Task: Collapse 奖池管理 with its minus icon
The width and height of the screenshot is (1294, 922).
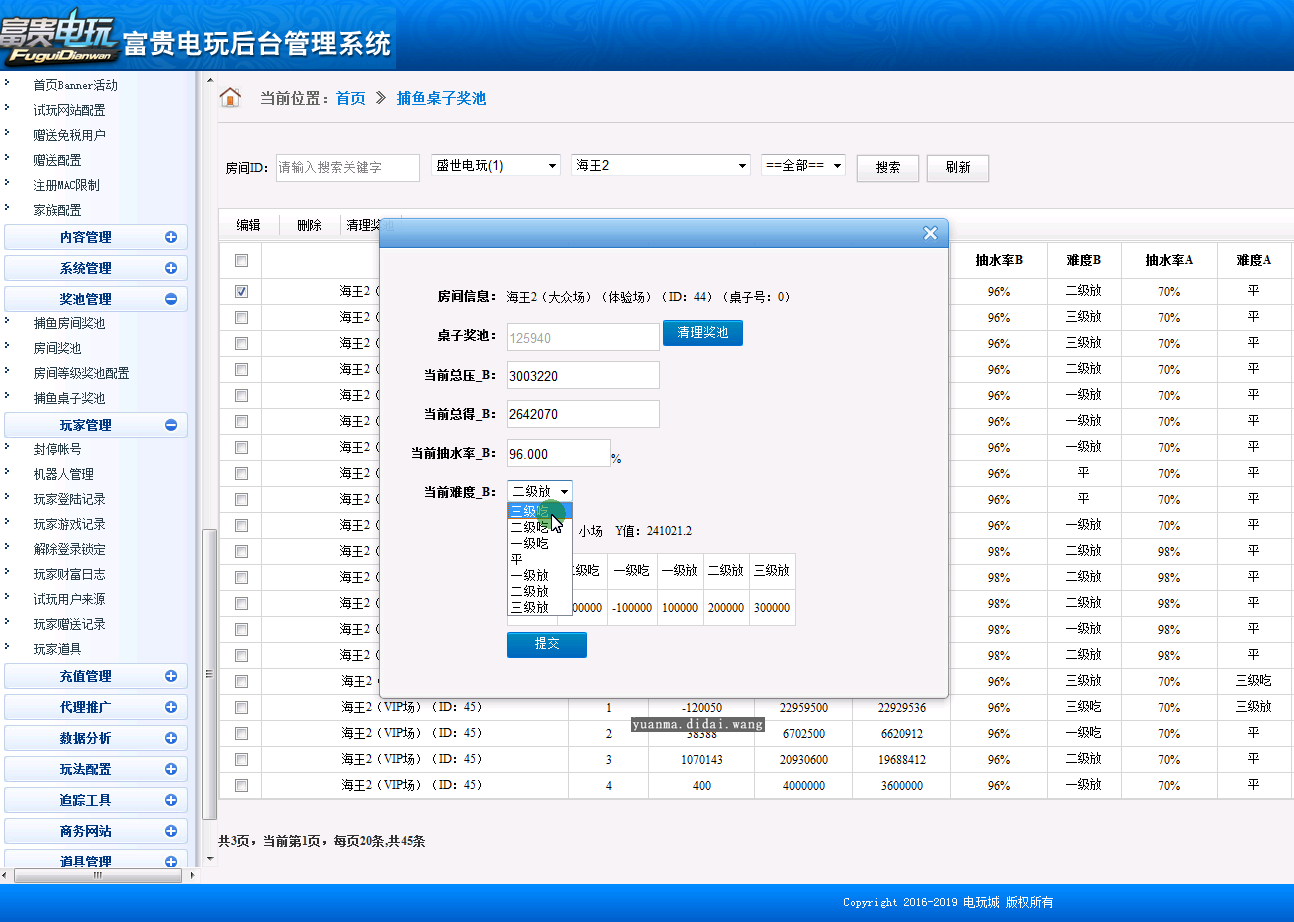Action: (x=171, y=299)
